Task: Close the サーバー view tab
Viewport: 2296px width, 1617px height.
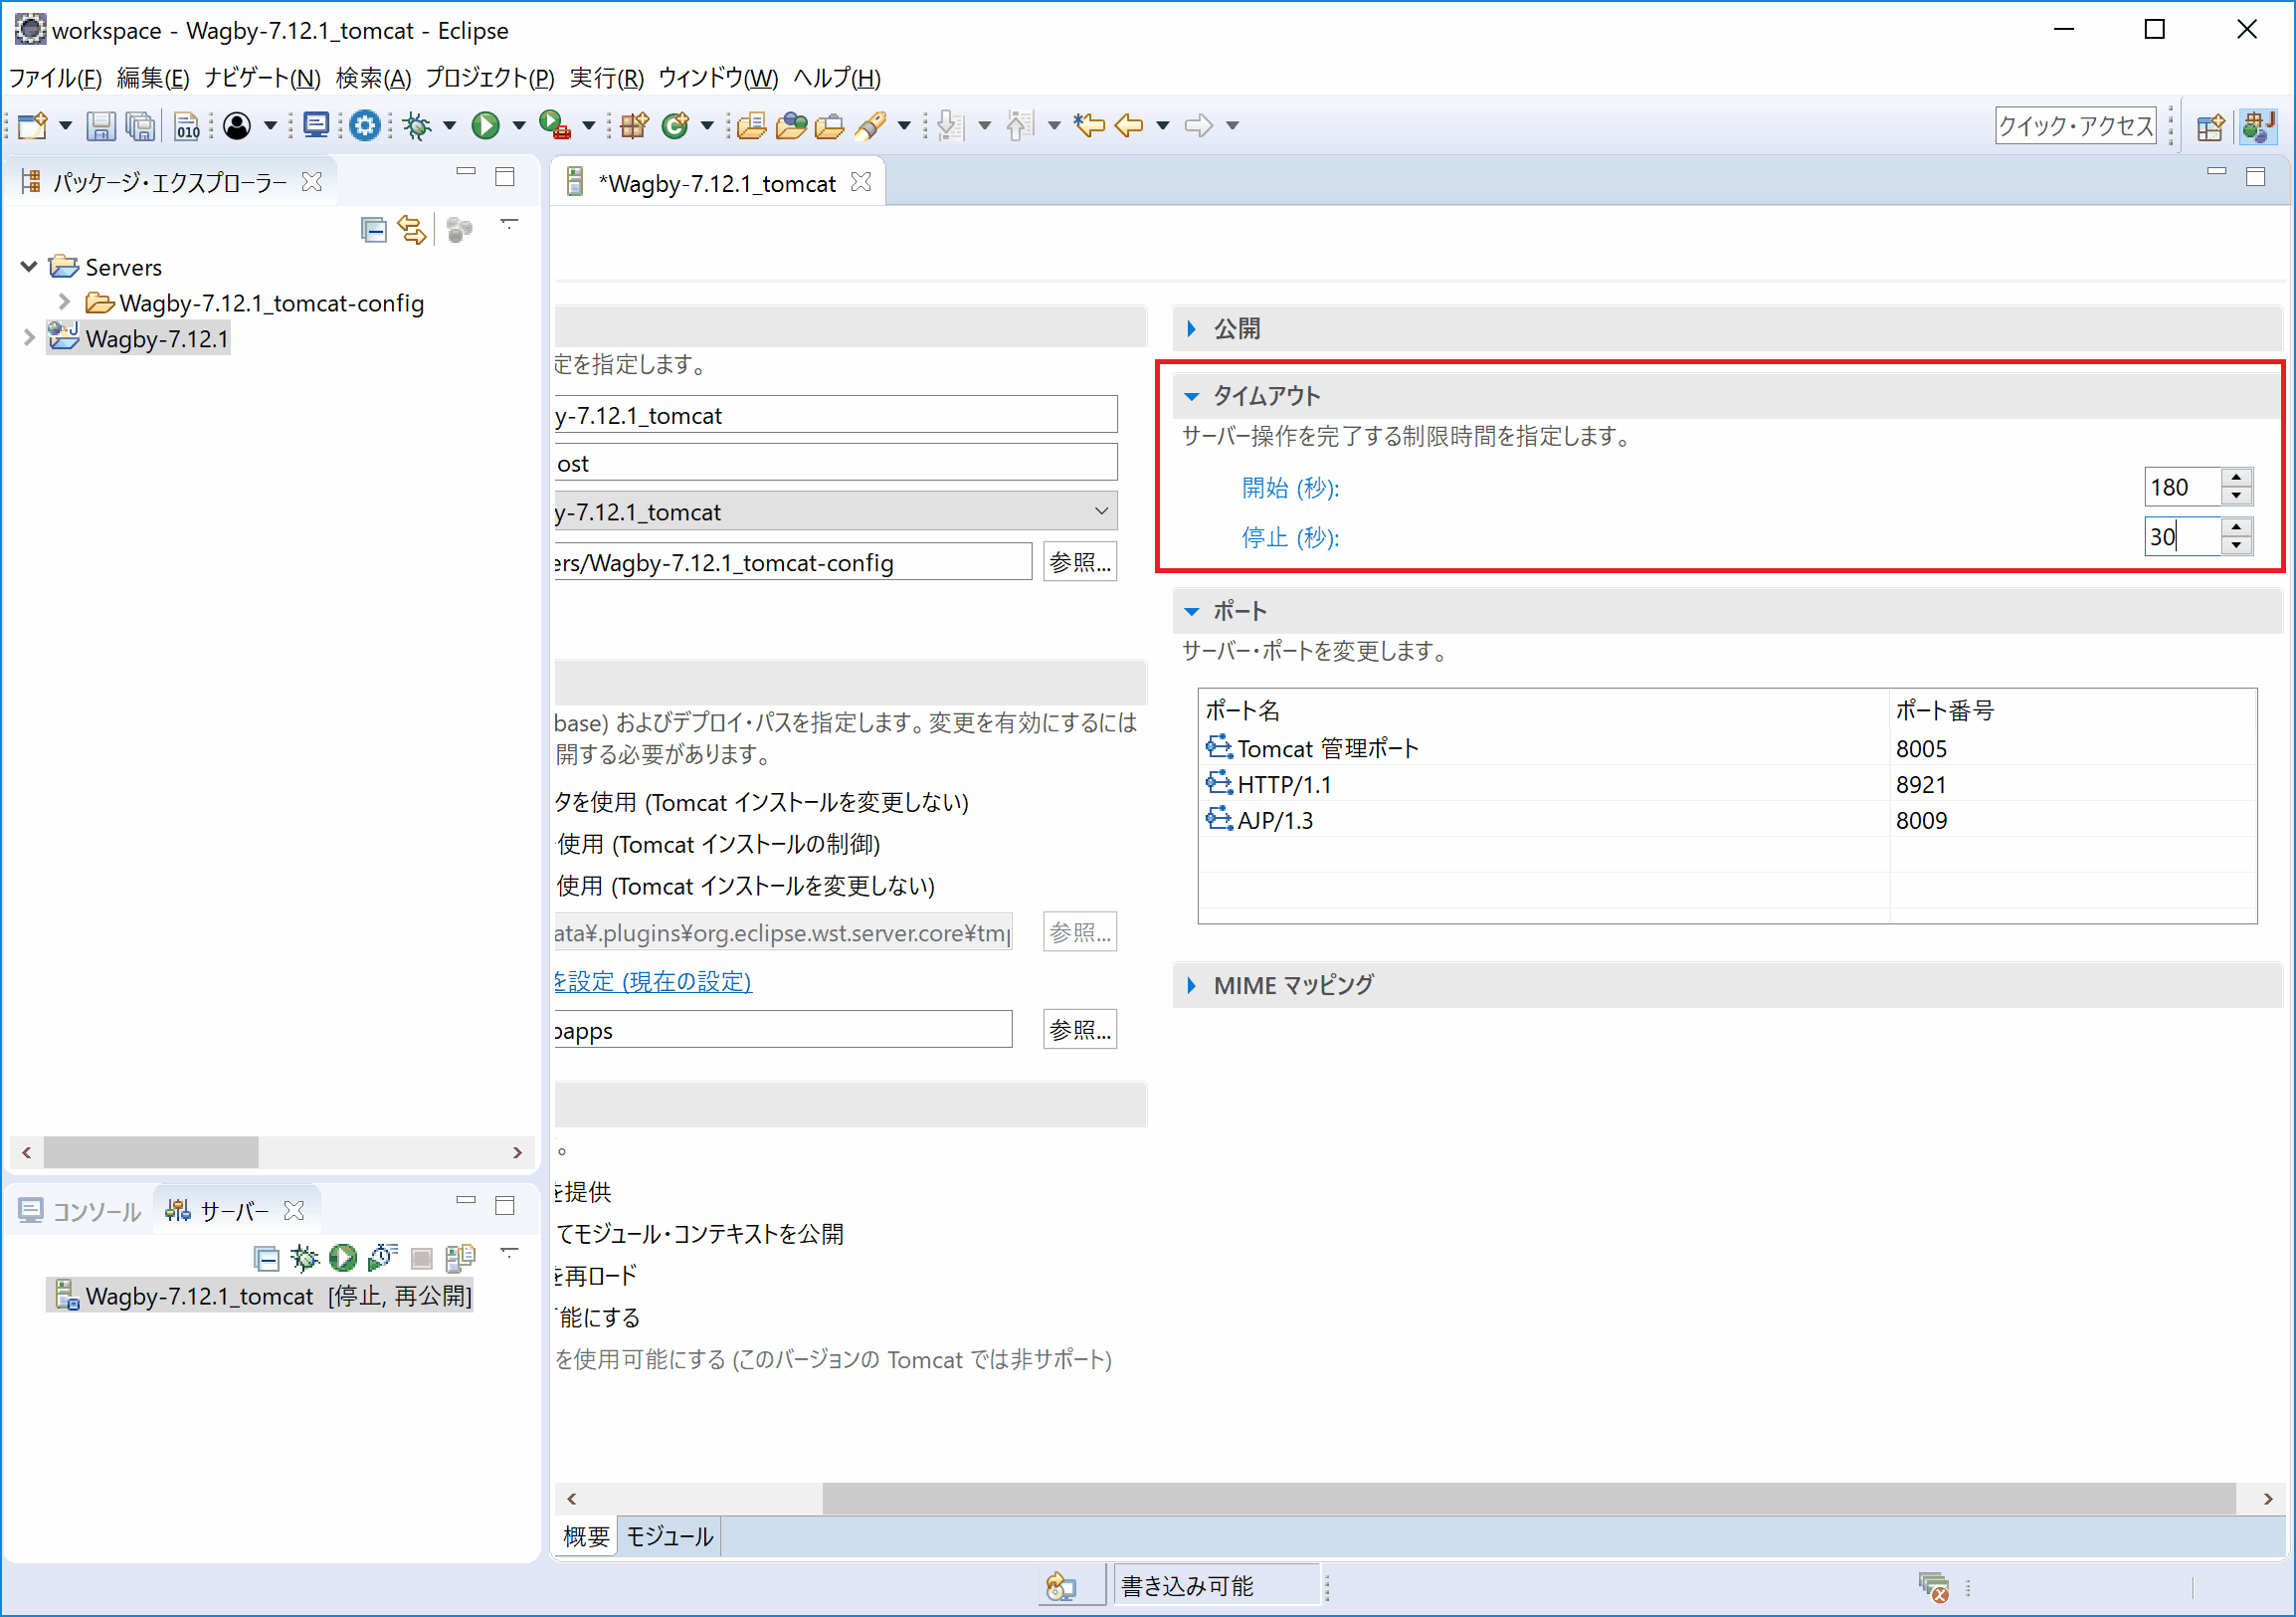Action: [294, 1211]
